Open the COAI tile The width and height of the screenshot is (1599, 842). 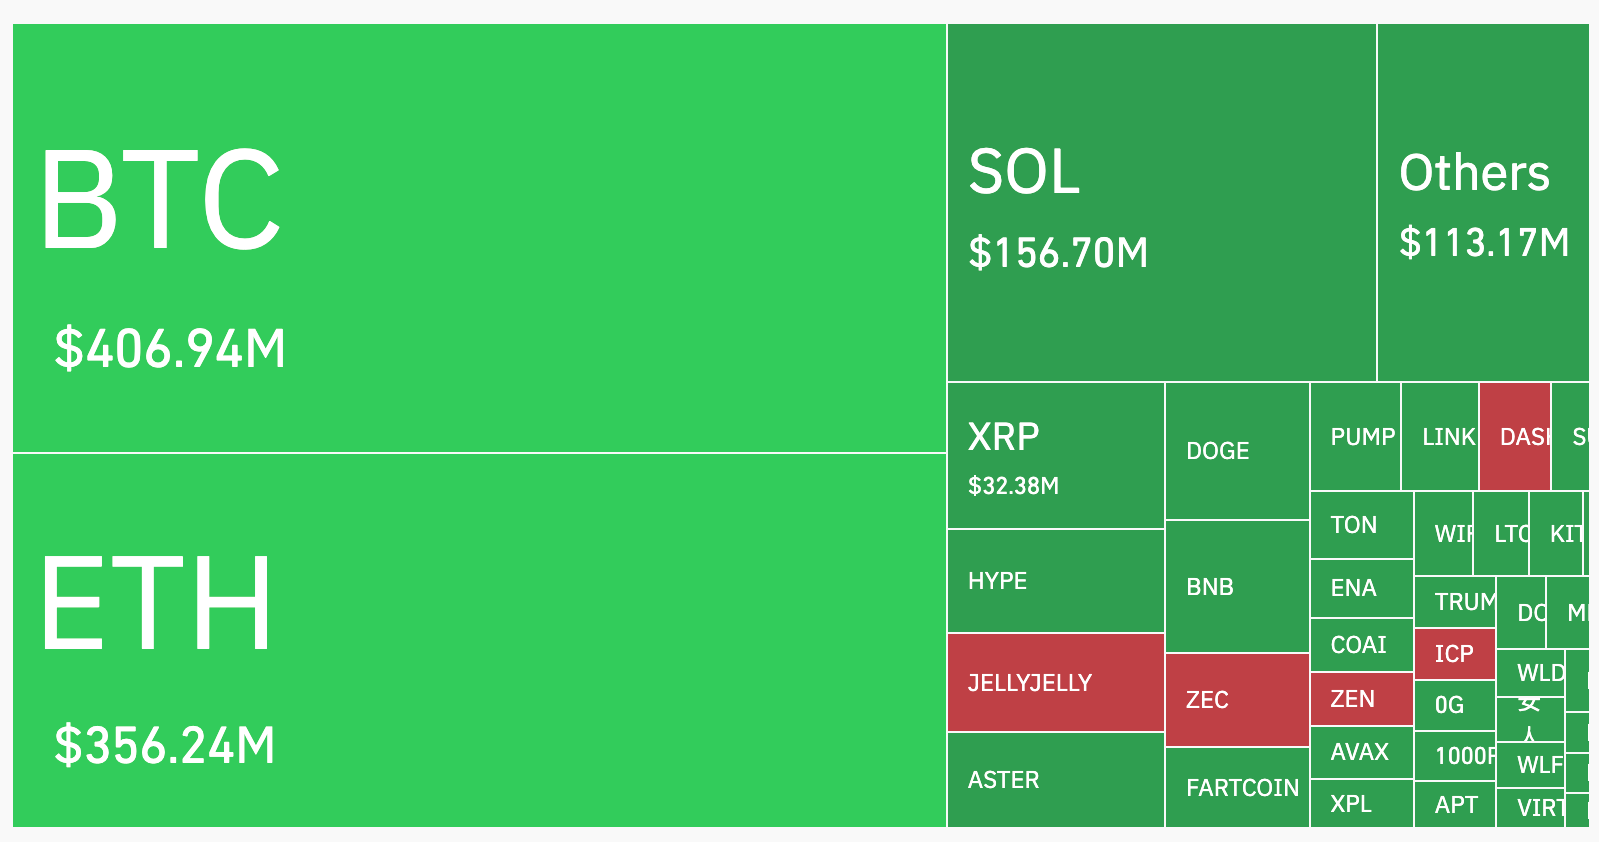coord(1361,645)
